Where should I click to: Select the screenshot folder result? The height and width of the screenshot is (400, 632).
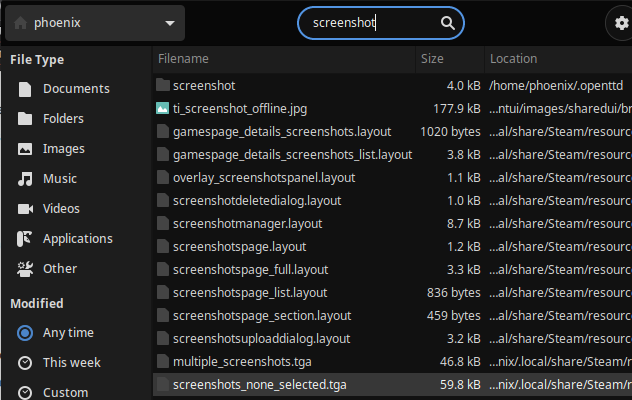tap(203, 86)
